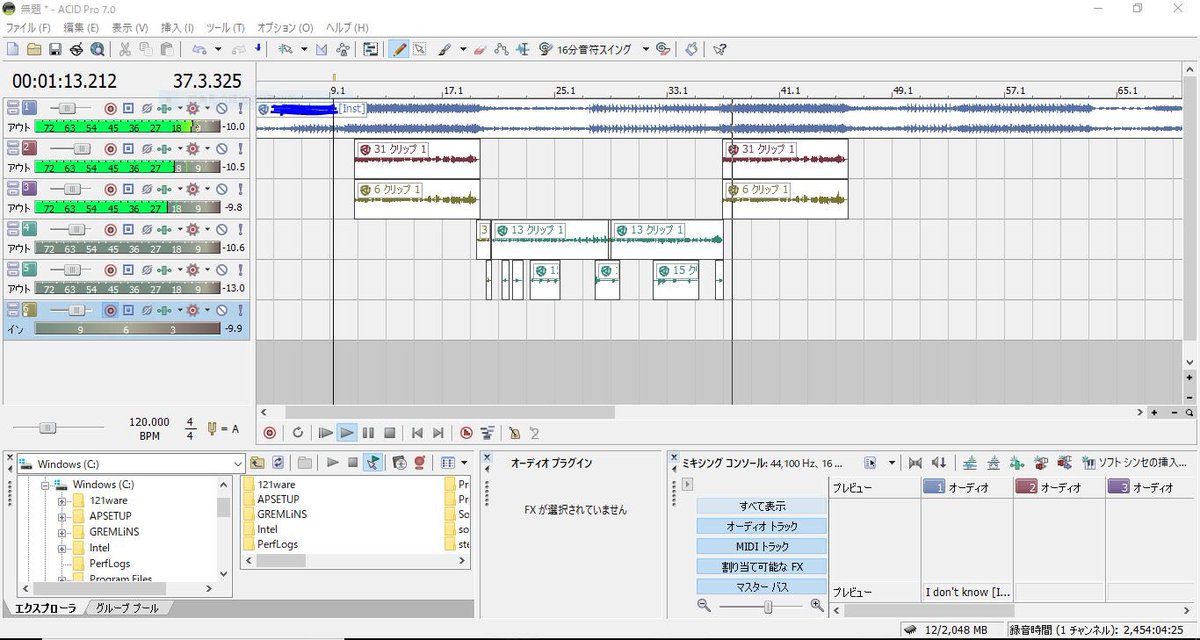The image size is (1200, 640).
Task: Switch to the エクスプローラ tab
Action: pyautogui.click(x=44, y=608)
